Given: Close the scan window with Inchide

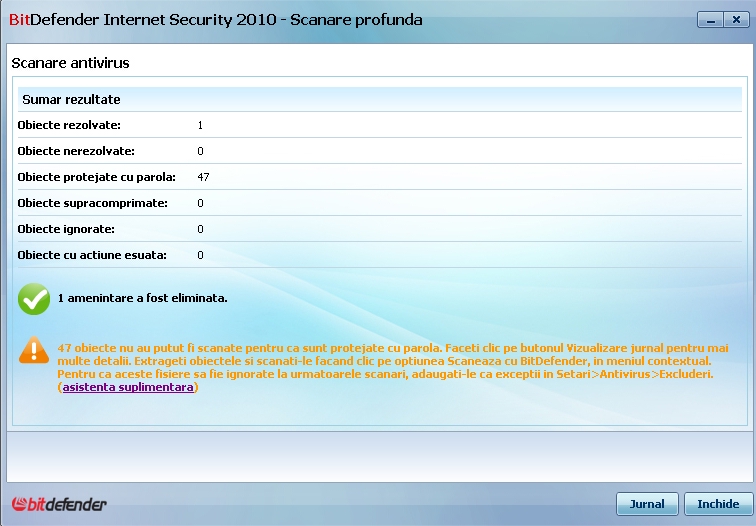Looking at the screenshot, I should 718,504.
